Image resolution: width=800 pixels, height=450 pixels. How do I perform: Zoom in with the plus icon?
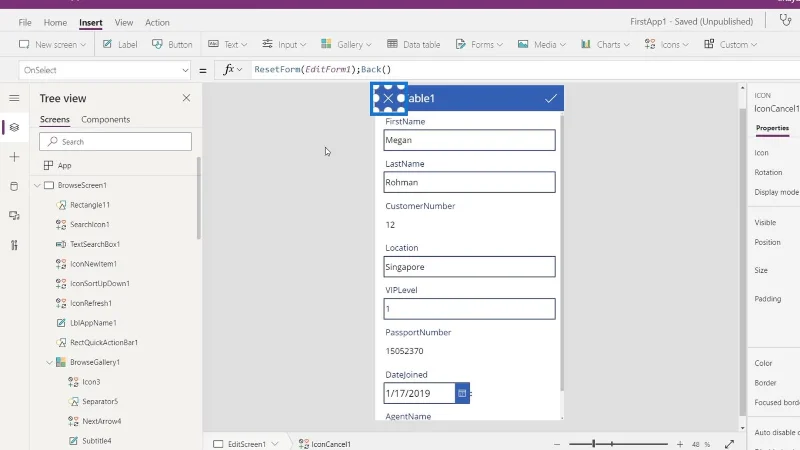tap(680, 444)
